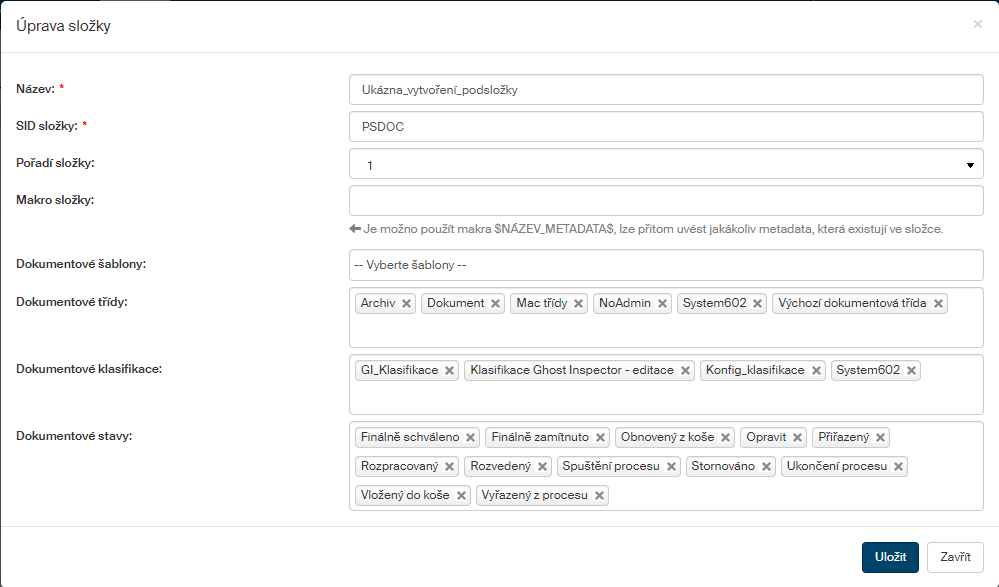999x587 pixels.
Task: Remove the Výchozí dokumentová třída tag
Action: coord(939,304)
